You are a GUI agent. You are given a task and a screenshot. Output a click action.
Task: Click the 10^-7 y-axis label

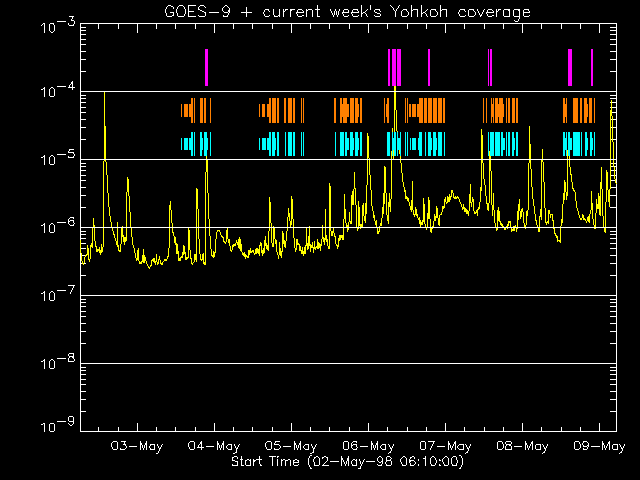[x=58, y=294]
